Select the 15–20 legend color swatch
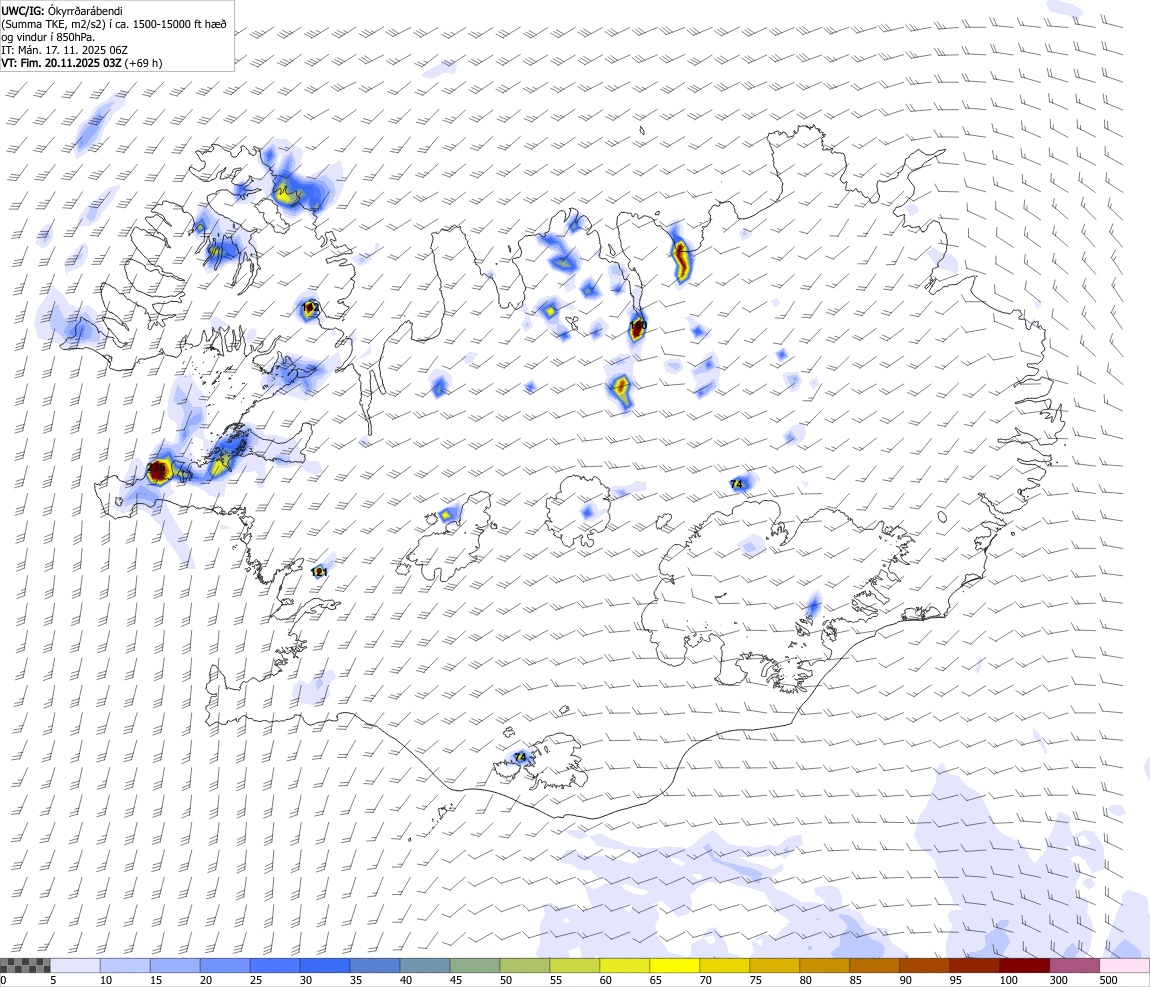The image size is (1150, 987). pos(175,965)
